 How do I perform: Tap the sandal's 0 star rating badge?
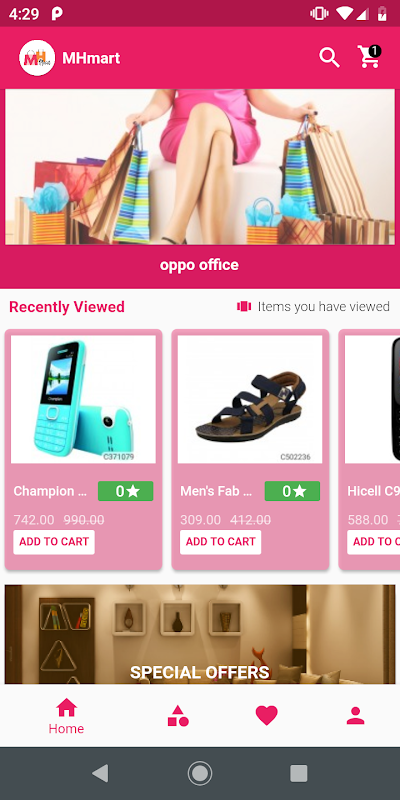click(292, 491)
